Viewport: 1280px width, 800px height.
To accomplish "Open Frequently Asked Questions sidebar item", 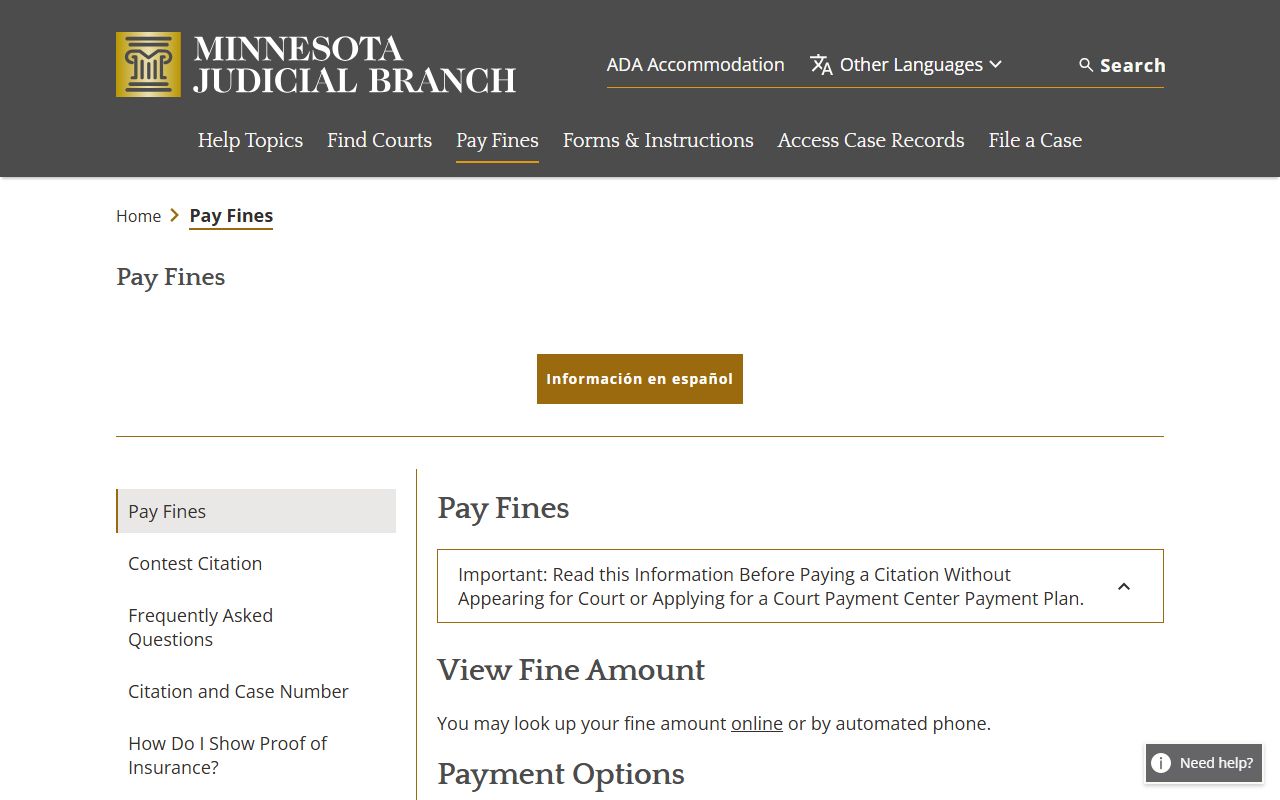I will [200, 627].
